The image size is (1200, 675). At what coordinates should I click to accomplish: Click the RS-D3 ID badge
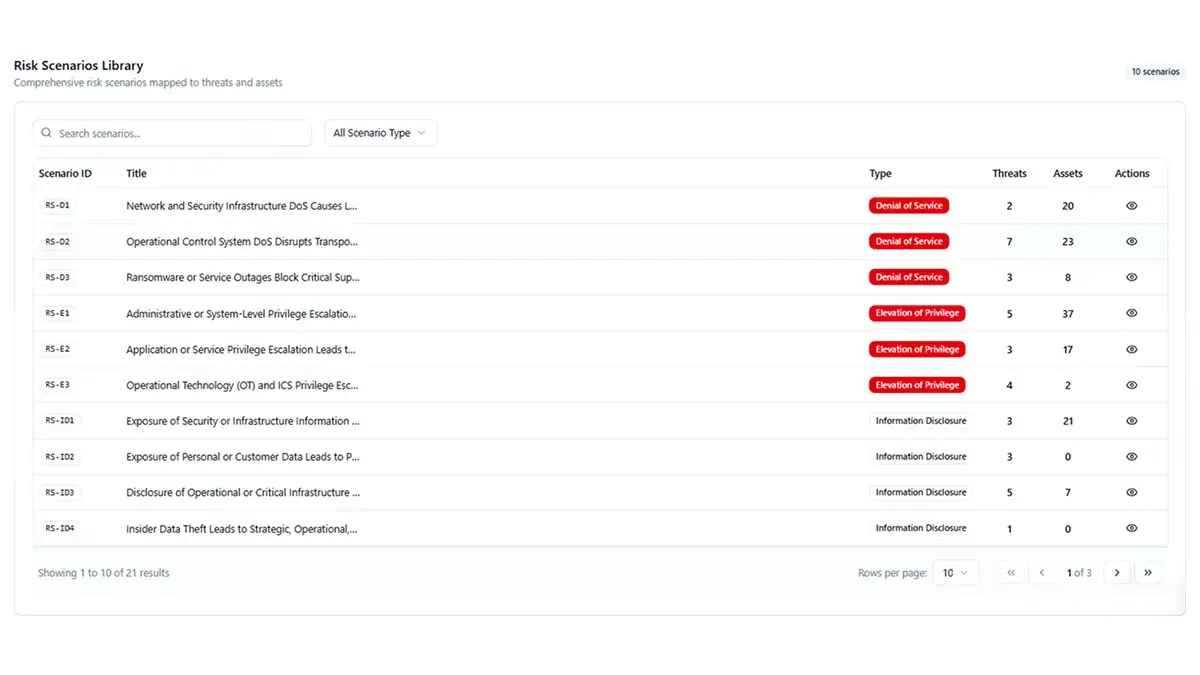pyautogui.click(x=57, y=277)
